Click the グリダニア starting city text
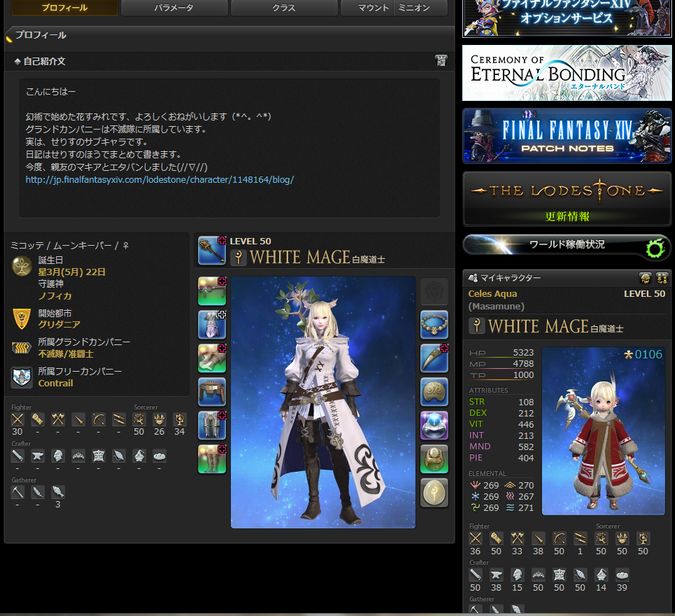The width and height of the screenshot is (675, 616). coord(59,324)
